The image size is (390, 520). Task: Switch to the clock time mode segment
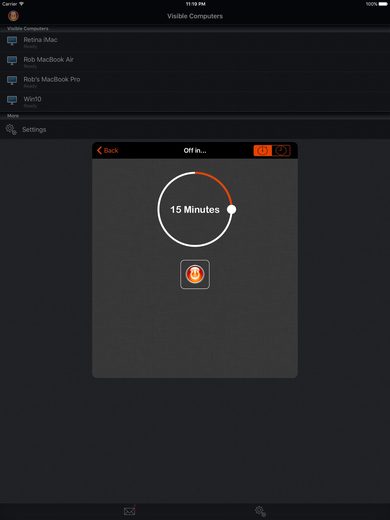pos(281,150)
